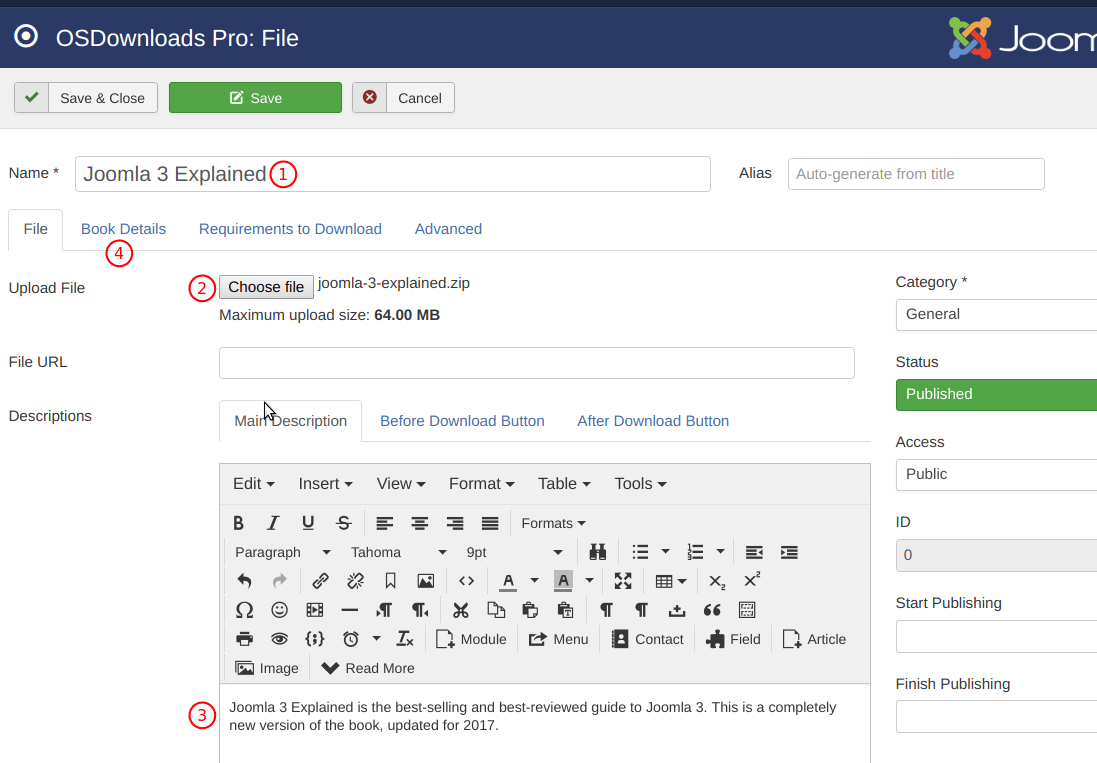Expand the insert date/time clock arrow
Screen dimensions: 1097x763
point(376,639)
